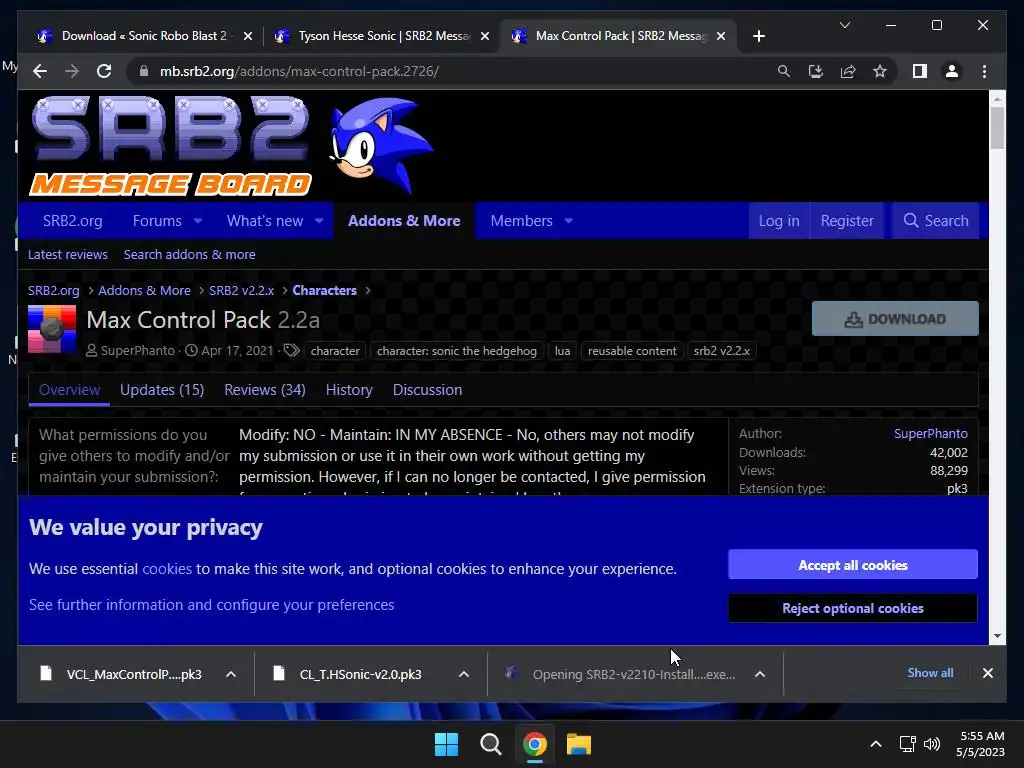Expand the Forums dropdown arrow

(198, 221)
